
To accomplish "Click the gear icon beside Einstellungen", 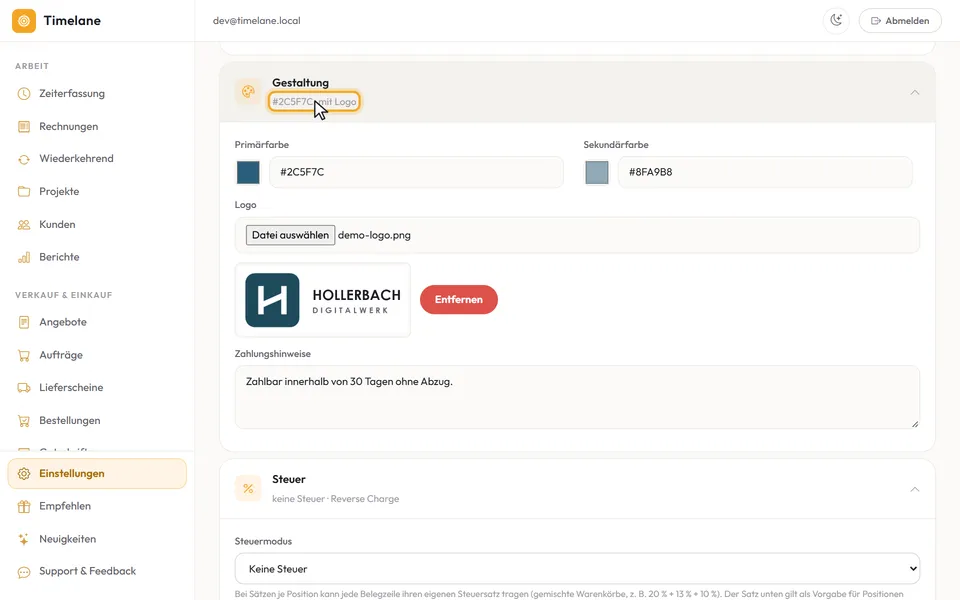I will (24, 474).
